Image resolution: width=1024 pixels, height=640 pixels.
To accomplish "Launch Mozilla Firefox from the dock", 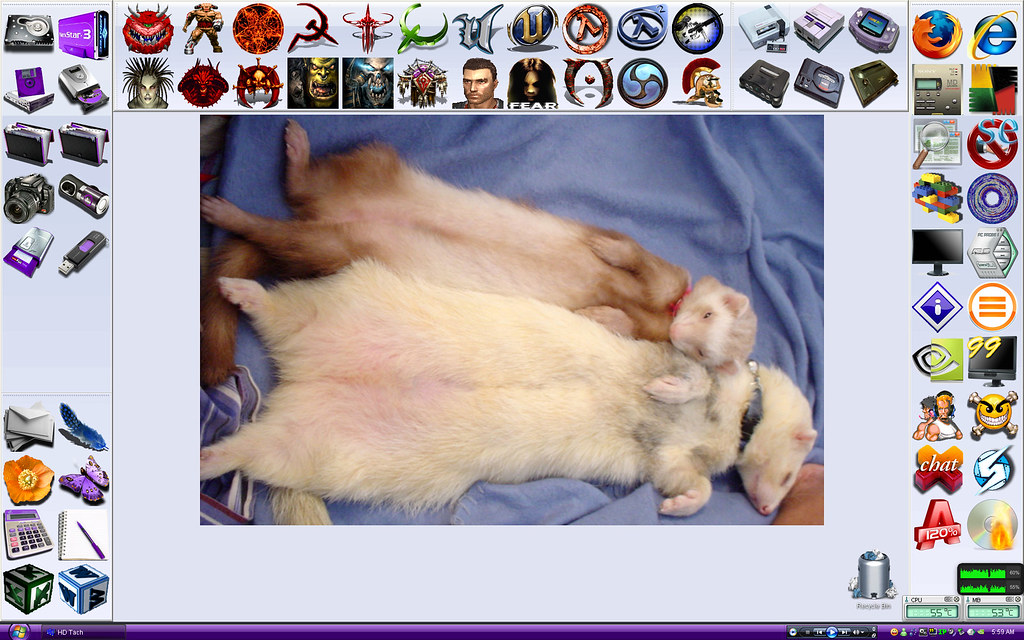I will tap(937, 35).
